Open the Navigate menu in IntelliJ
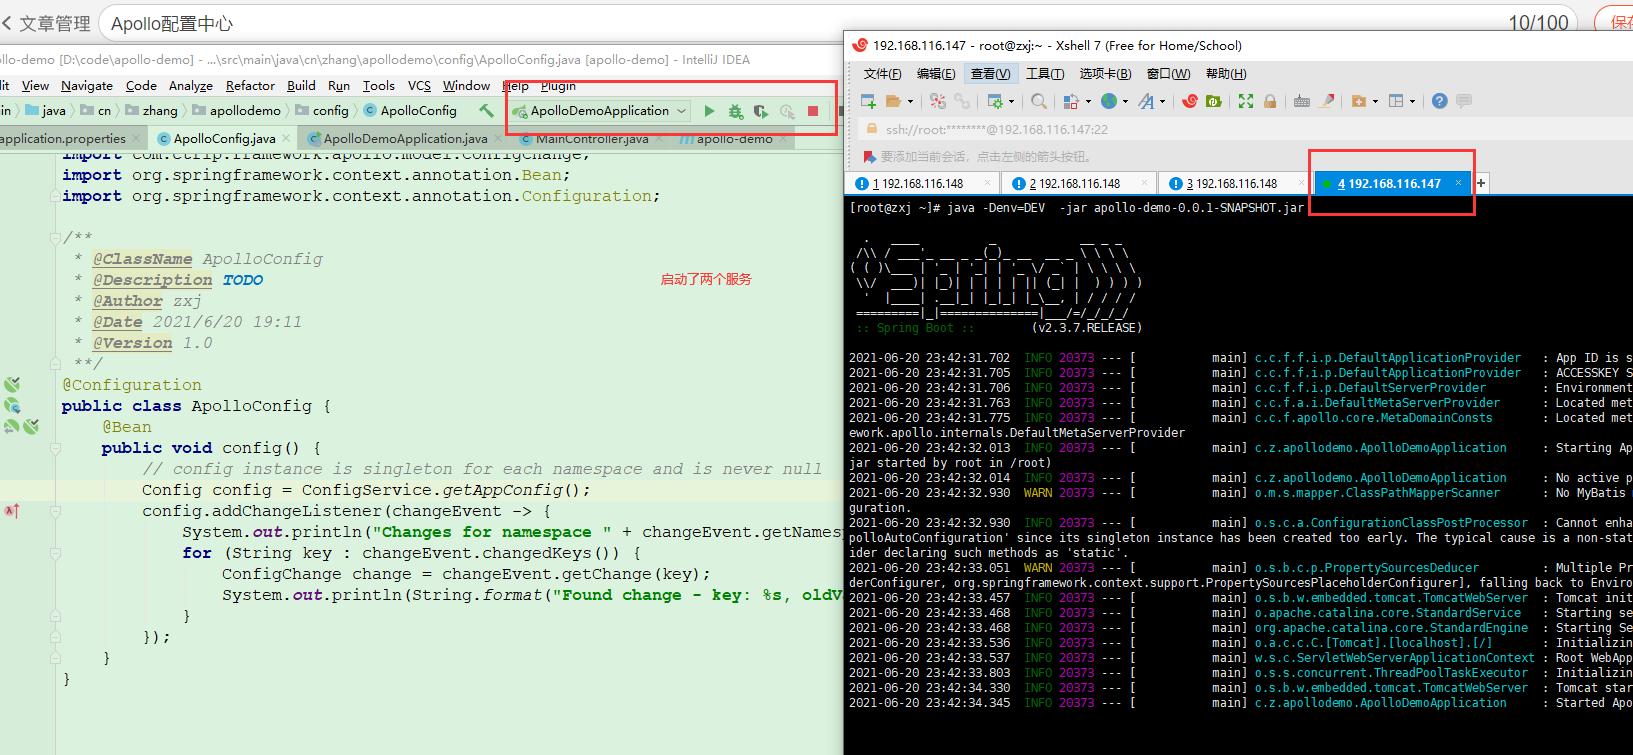The height and width of the screenshot is (755, 1633). pyautogui.click(x=87, y=86)
